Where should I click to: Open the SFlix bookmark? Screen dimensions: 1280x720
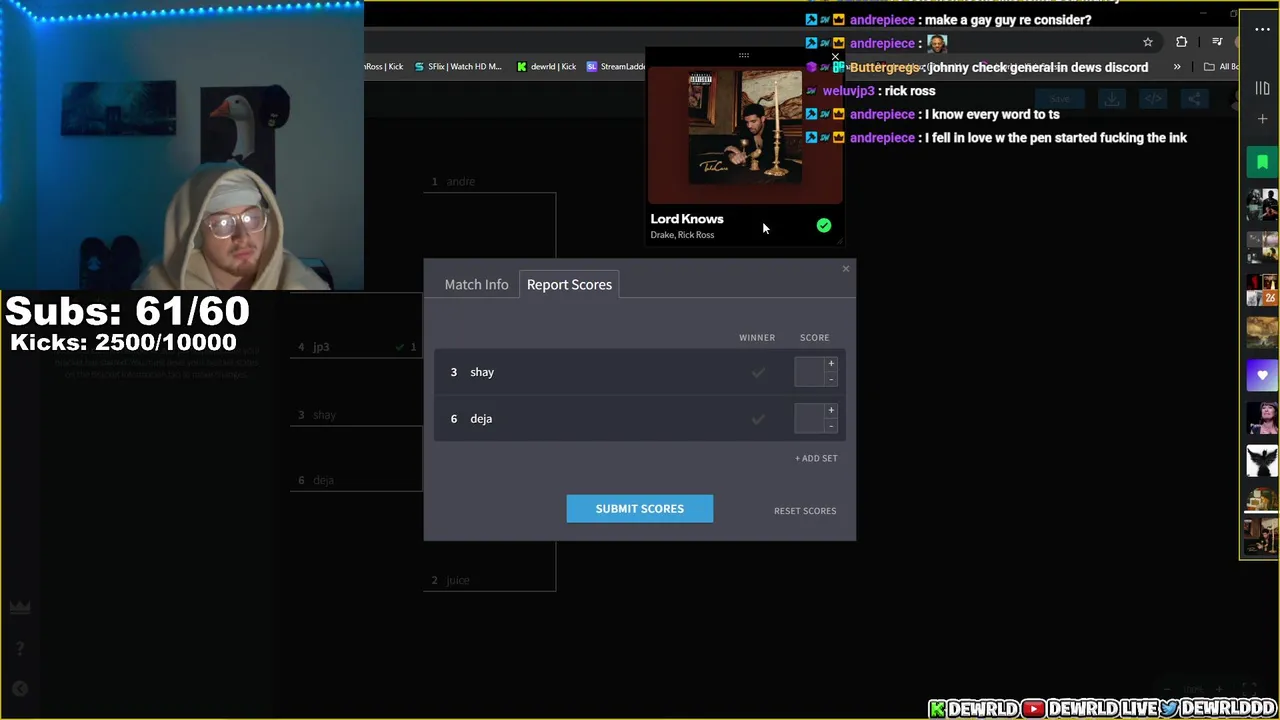click(x=458, y=67)
